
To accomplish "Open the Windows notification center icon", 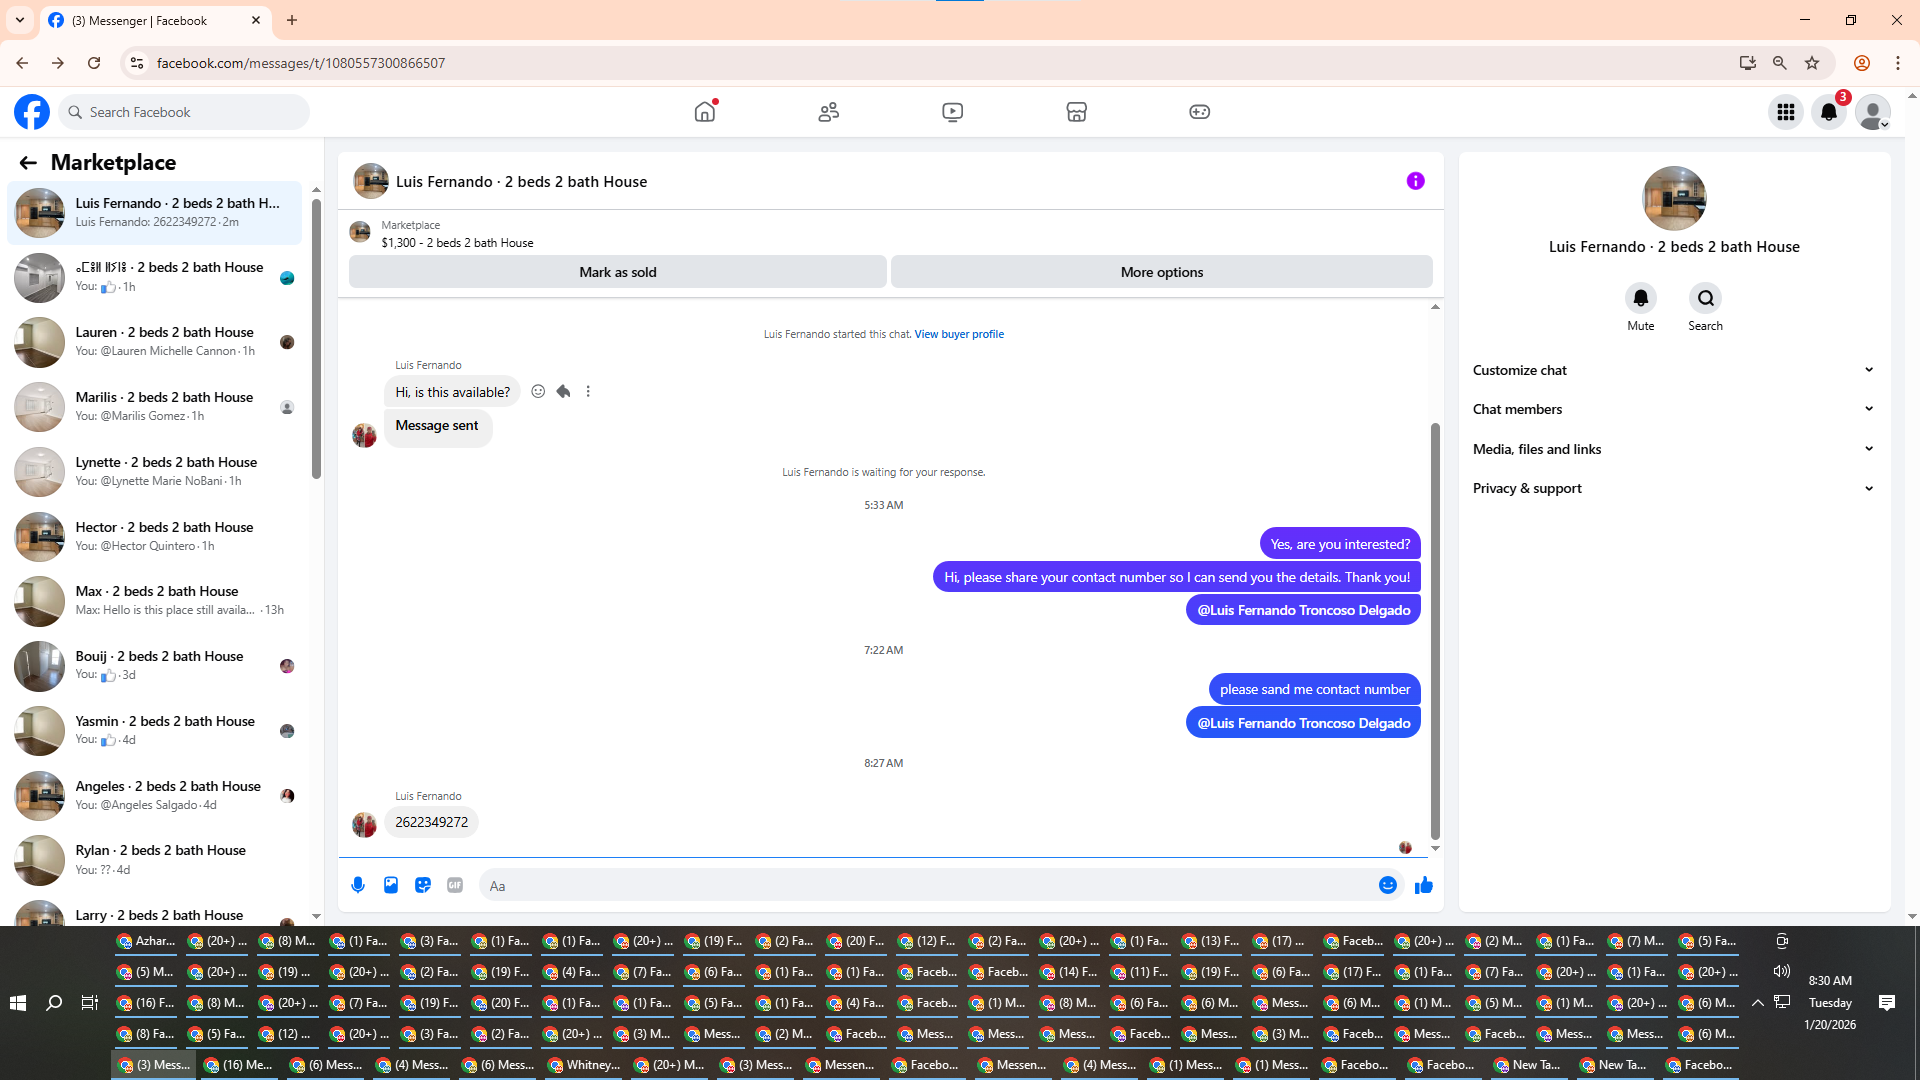I will [1887, 1003].
